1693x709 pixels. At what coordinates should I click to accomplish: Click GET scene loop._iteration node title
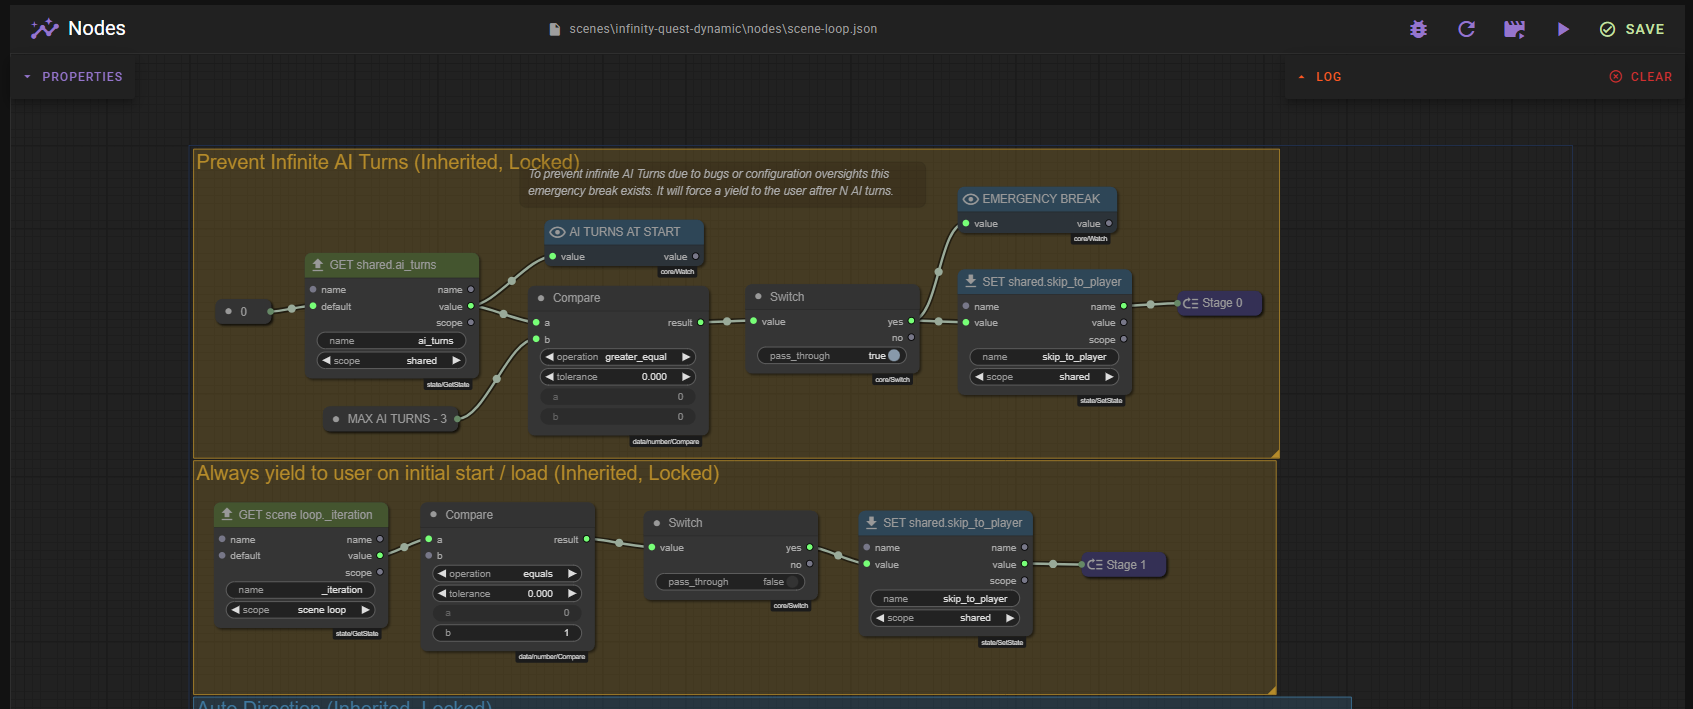pyautogui.click(x=305, y=515)
